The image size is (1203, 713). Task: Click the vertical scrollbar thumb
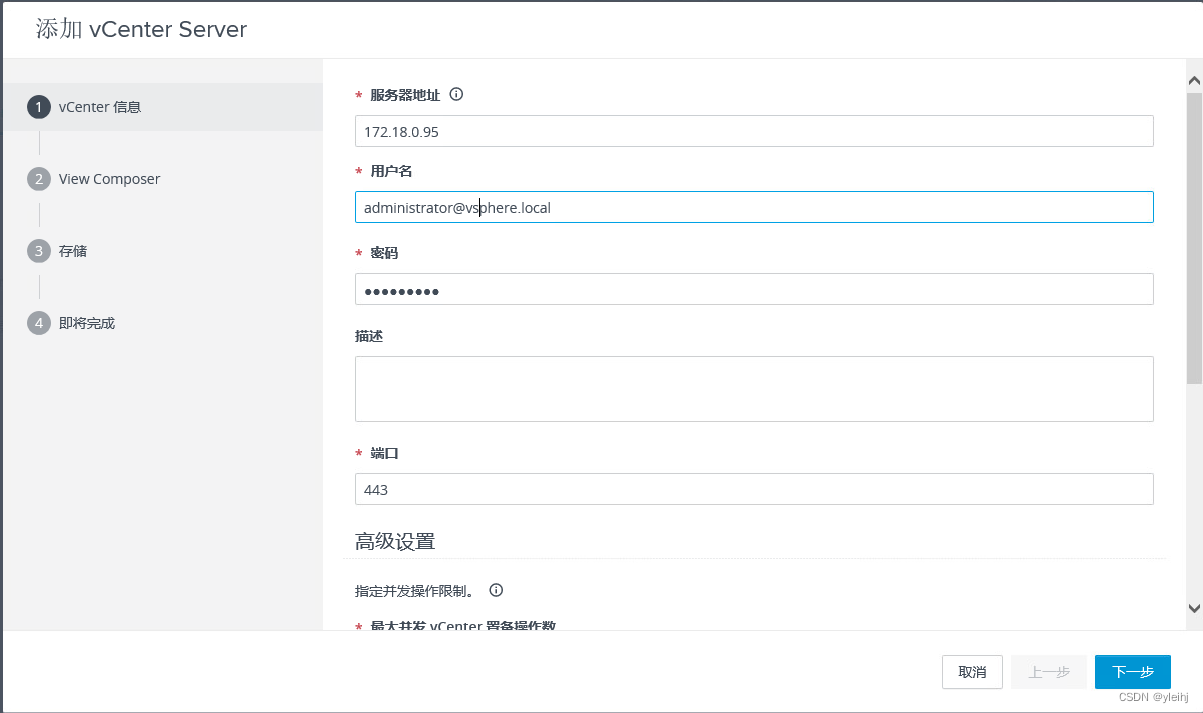click(1194, 238)
